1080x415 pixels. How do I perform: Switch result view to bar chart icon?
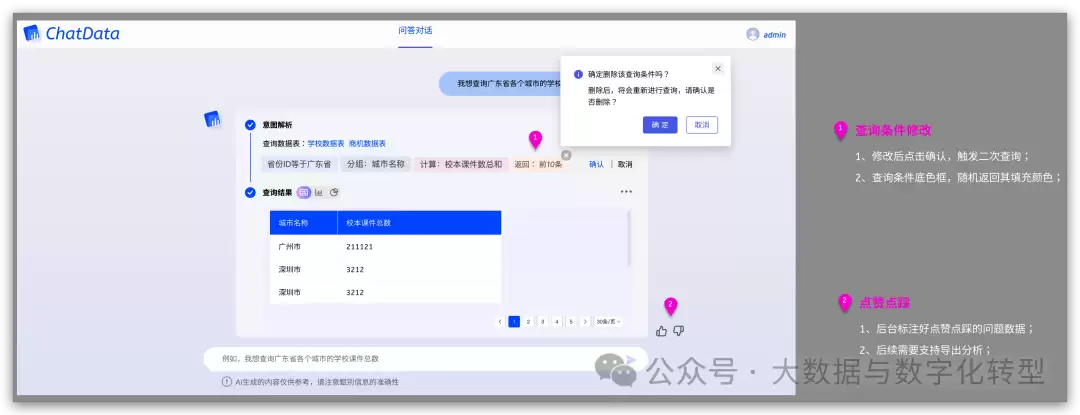click(319, 193)
